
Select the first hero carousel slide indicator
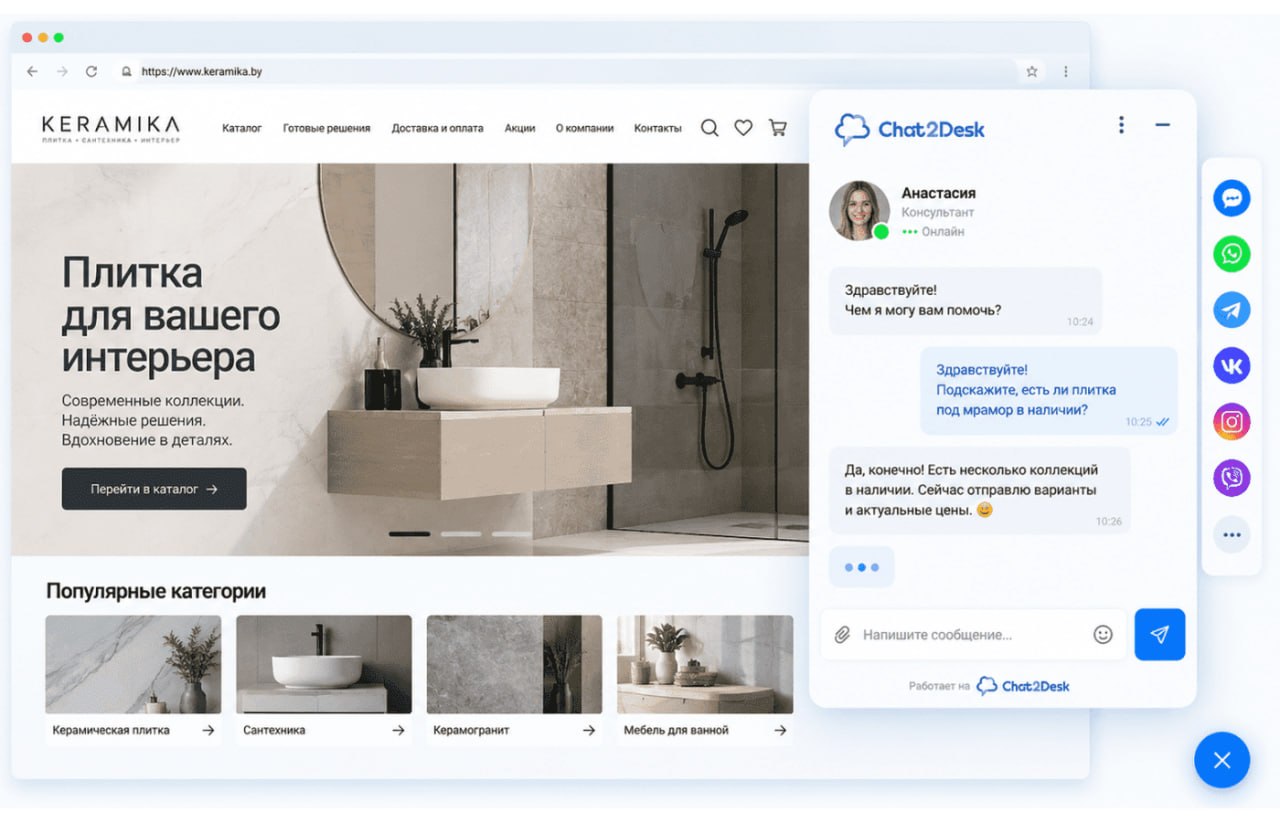coord(409,534)
